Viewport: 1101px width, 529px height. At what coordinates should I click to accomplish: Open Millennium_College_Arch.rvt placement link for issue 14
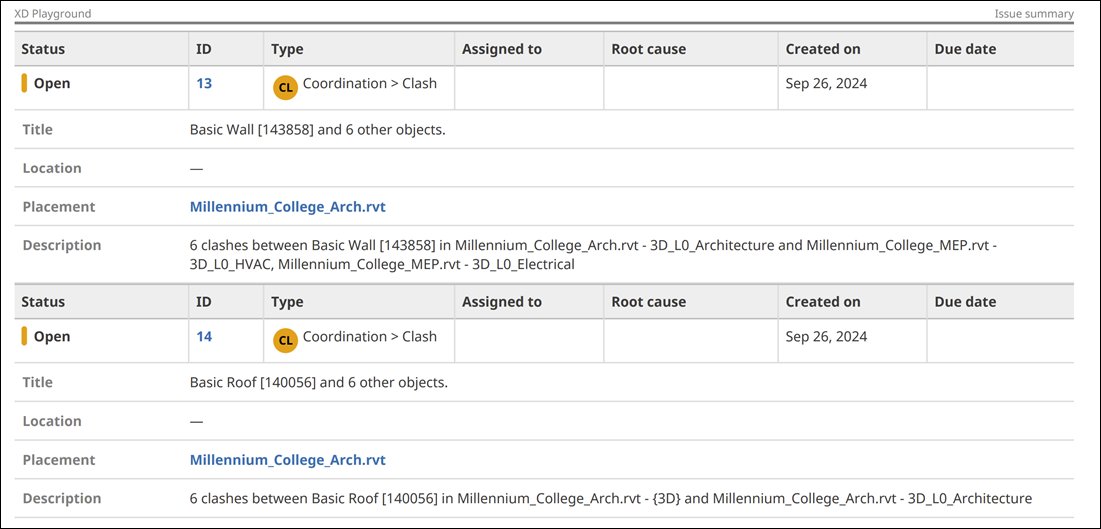287,460
